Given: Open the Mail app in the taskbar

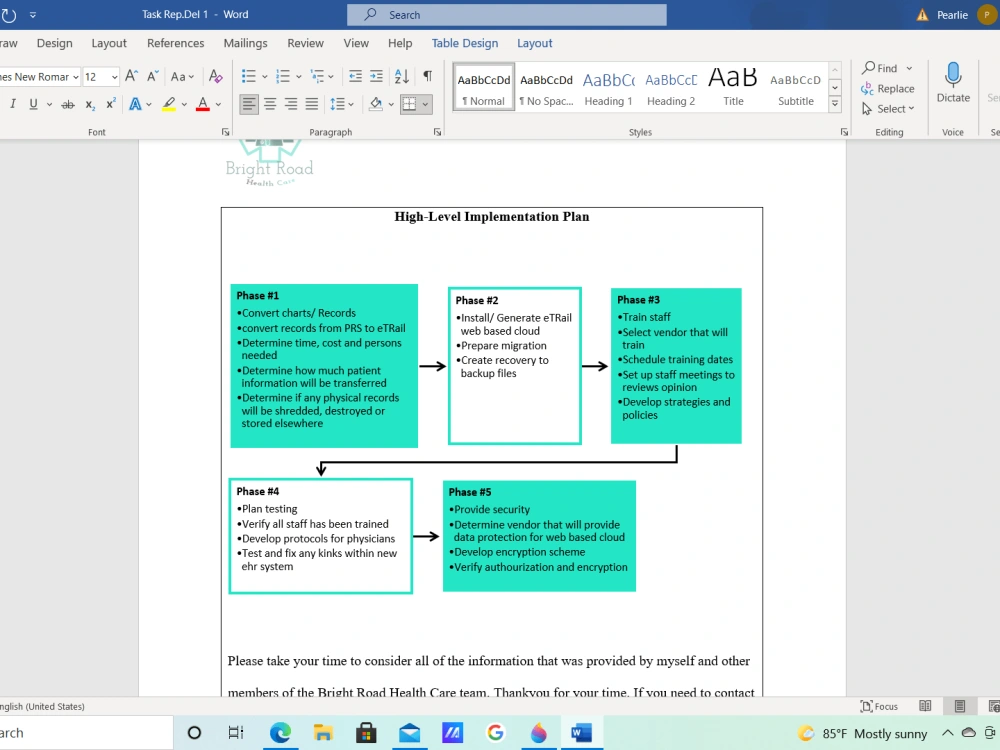Looking at the screenshot, I should pyautogui.click(x=409, y=733).
